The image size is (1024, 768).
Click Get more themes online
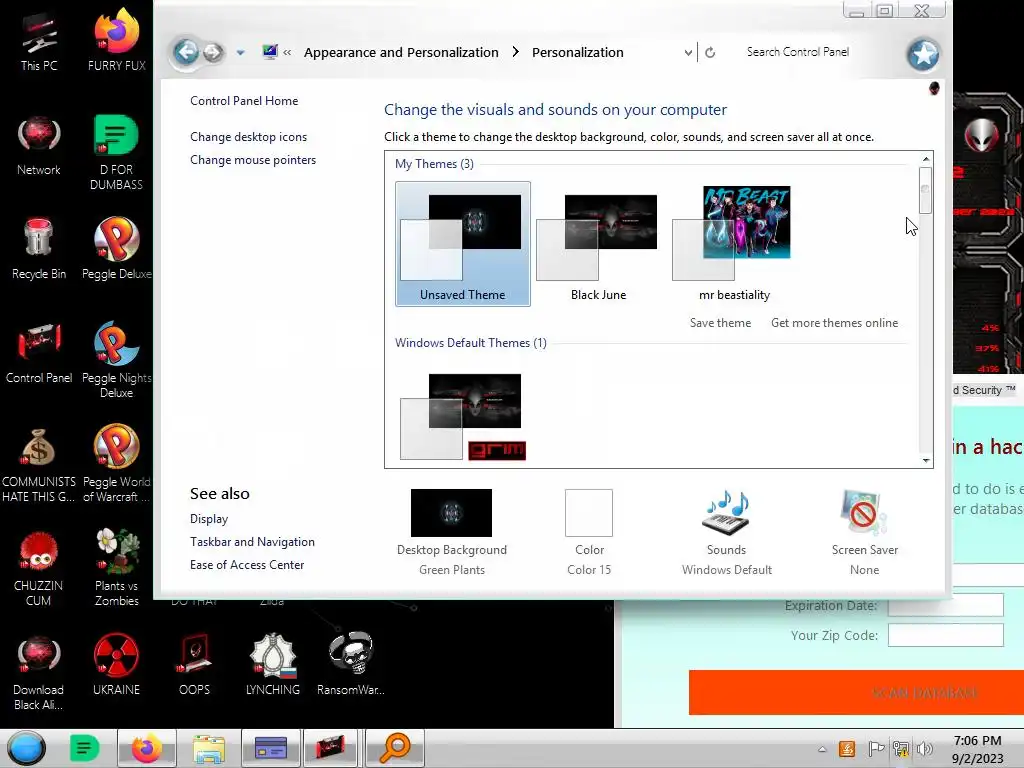(834, 323)
